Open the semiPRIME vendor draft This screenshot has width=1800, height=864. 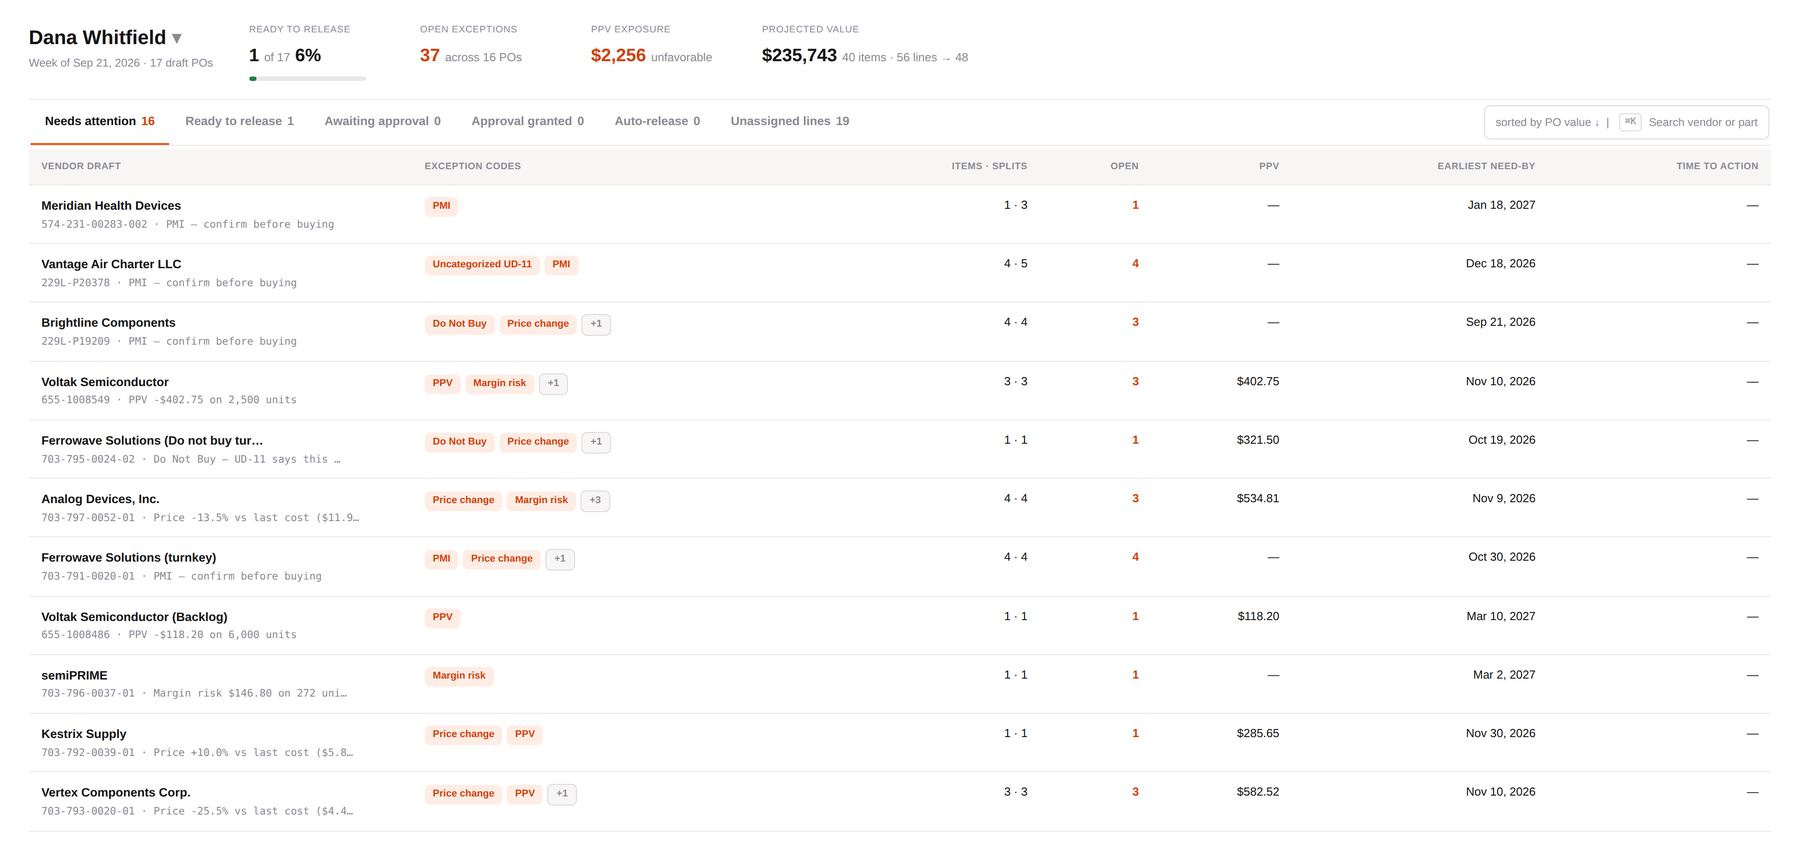(x=74, y=676)
